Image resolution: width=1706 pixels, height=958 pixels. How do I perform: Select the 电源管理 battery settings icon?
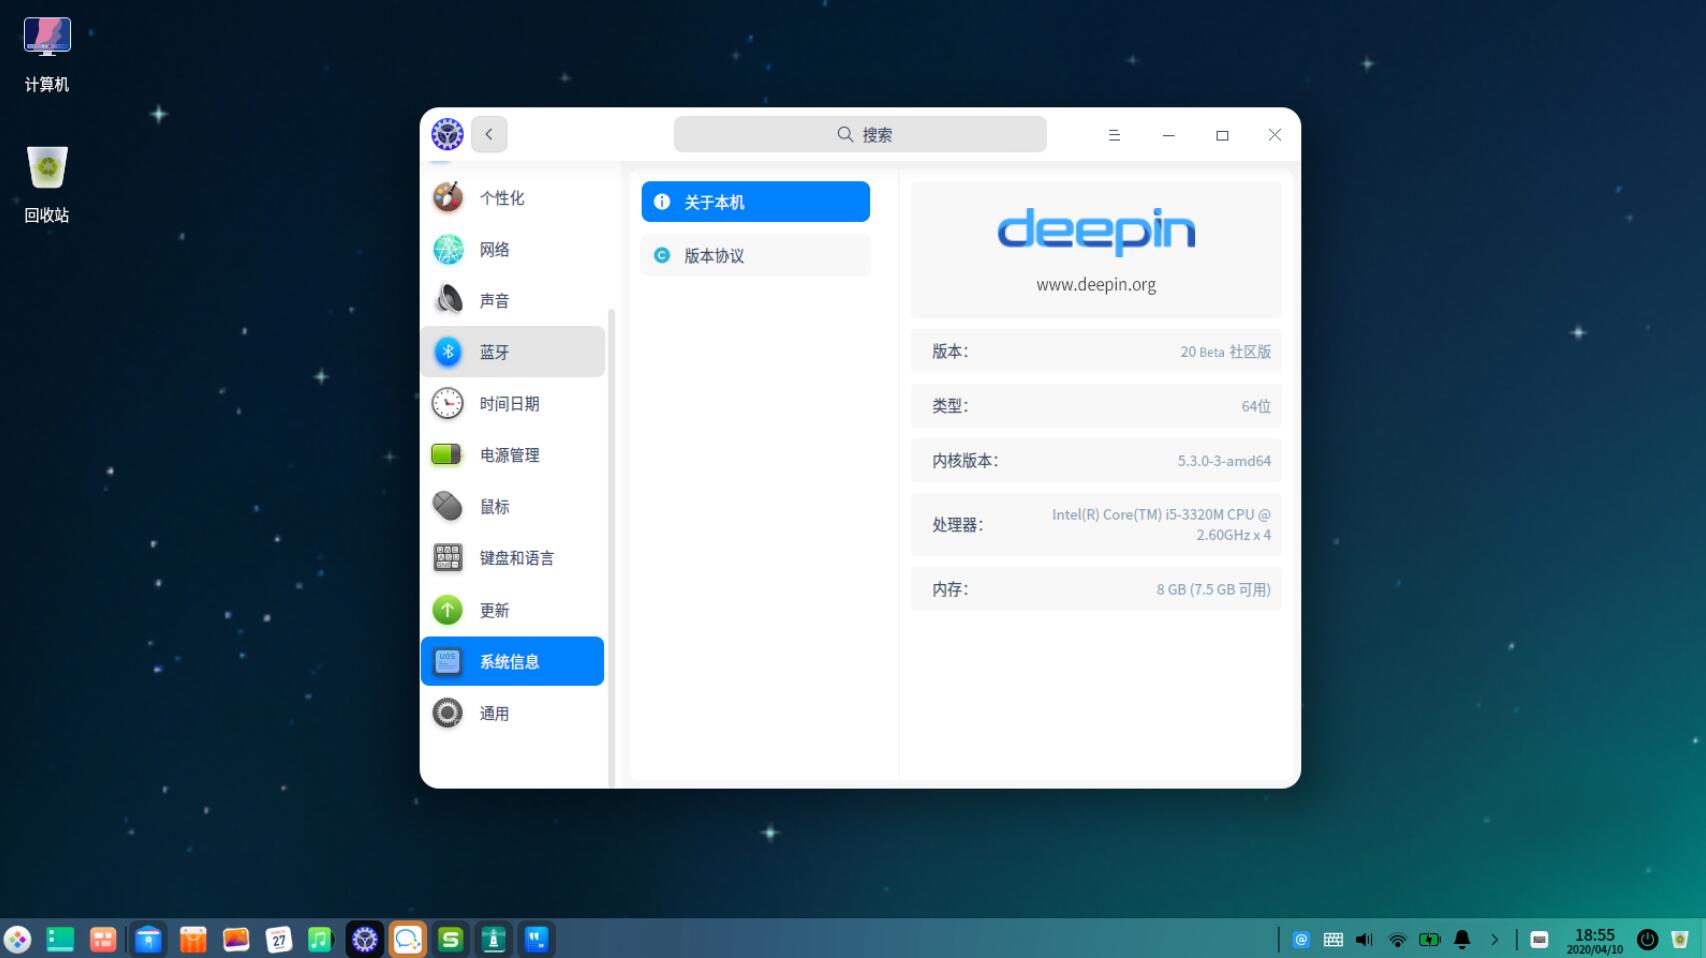tap(447, 454)
